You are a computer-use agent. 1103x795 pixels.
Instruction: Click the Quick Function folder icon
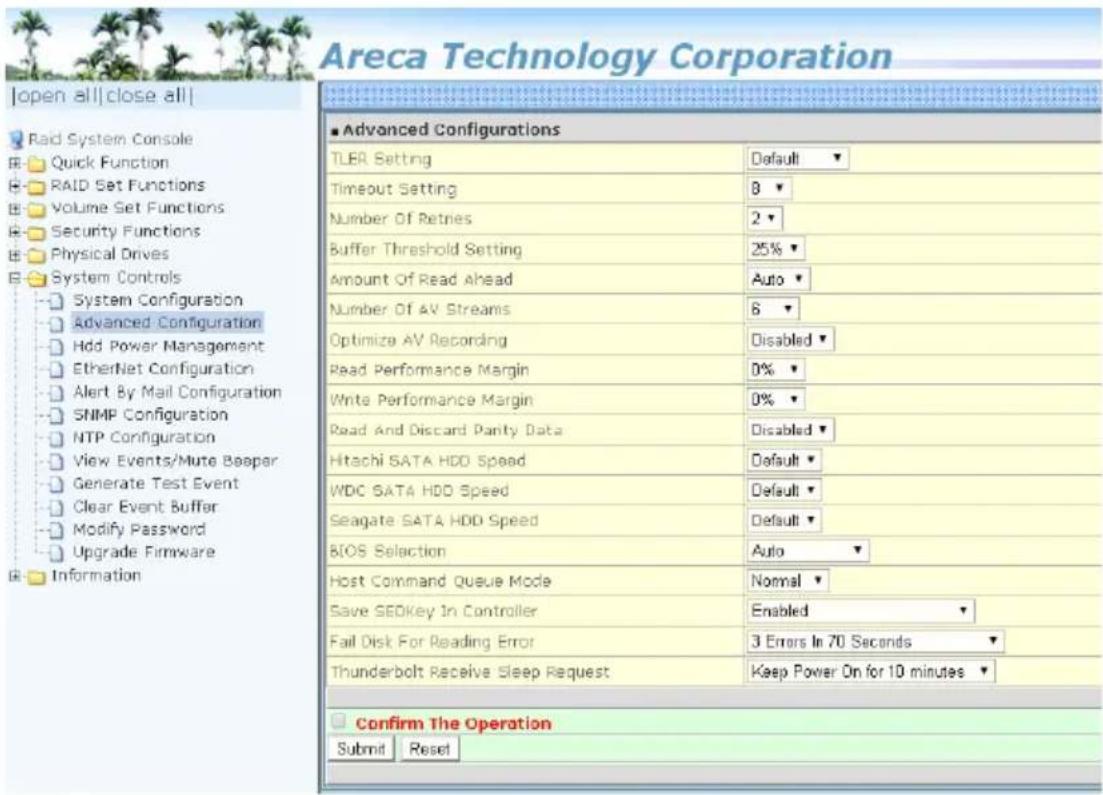(x=36, y=164)
